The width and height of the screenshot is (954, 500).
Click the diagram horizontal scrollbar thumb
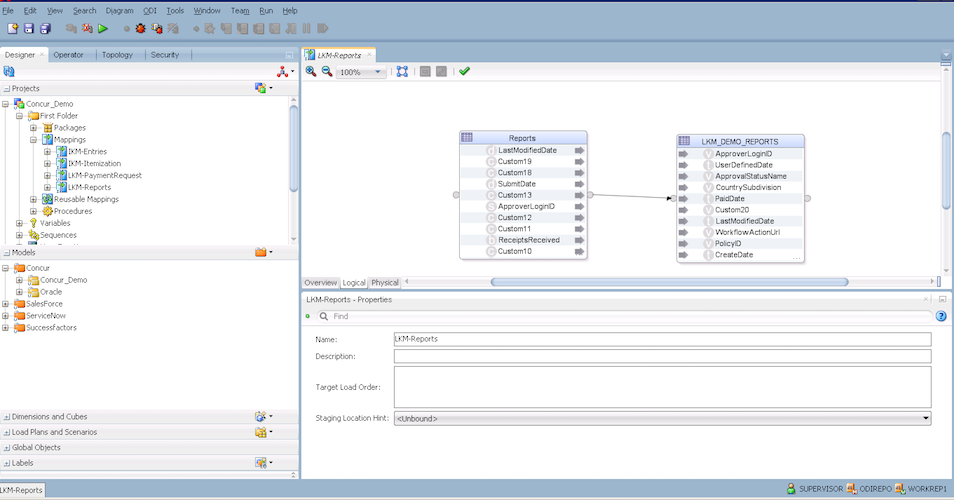[x=669, y=282]
